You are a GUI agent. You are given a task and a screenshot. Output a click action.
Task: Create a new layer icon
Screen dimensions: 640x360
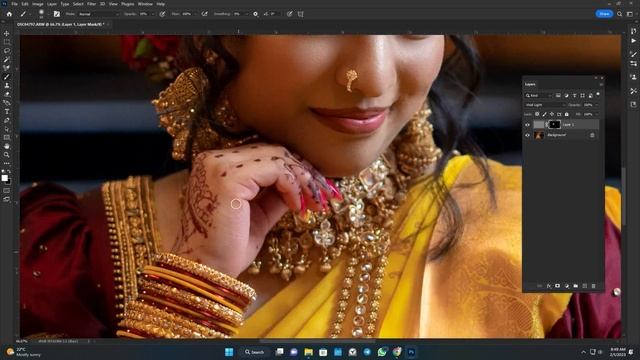click(x=584, y=286)
